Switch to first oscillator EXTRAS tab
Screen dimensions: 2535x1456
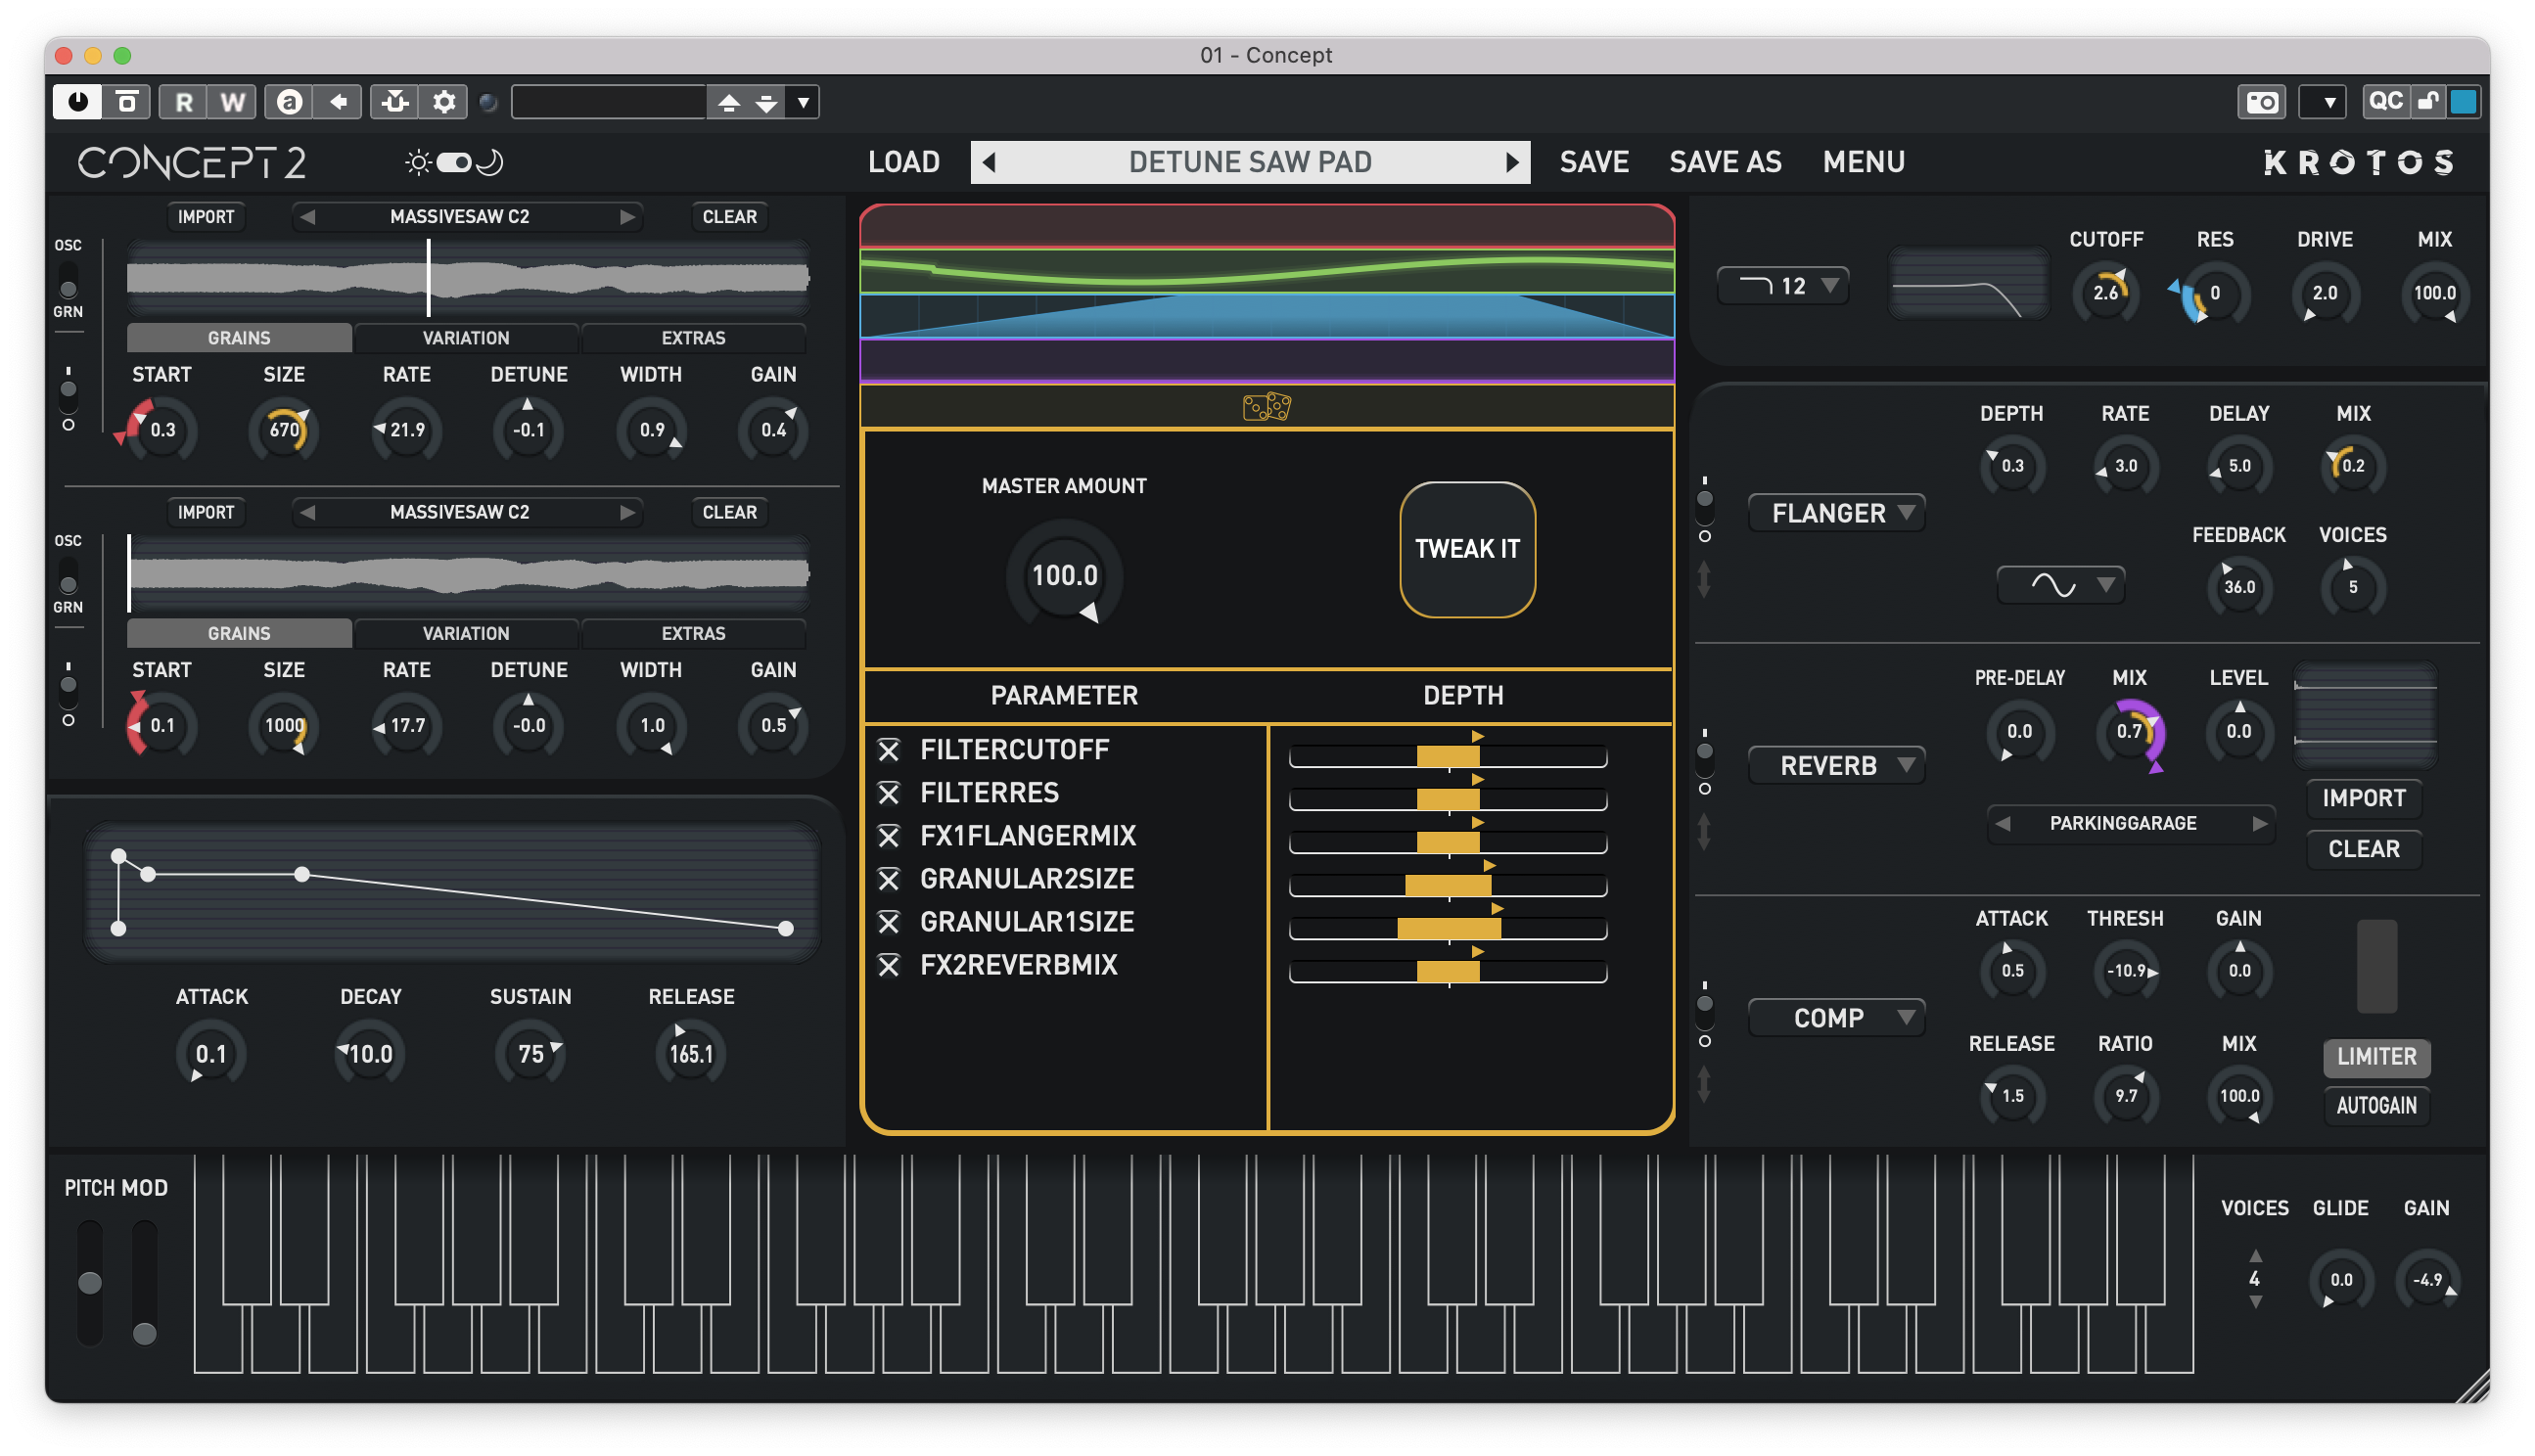(x=693, y=338)
